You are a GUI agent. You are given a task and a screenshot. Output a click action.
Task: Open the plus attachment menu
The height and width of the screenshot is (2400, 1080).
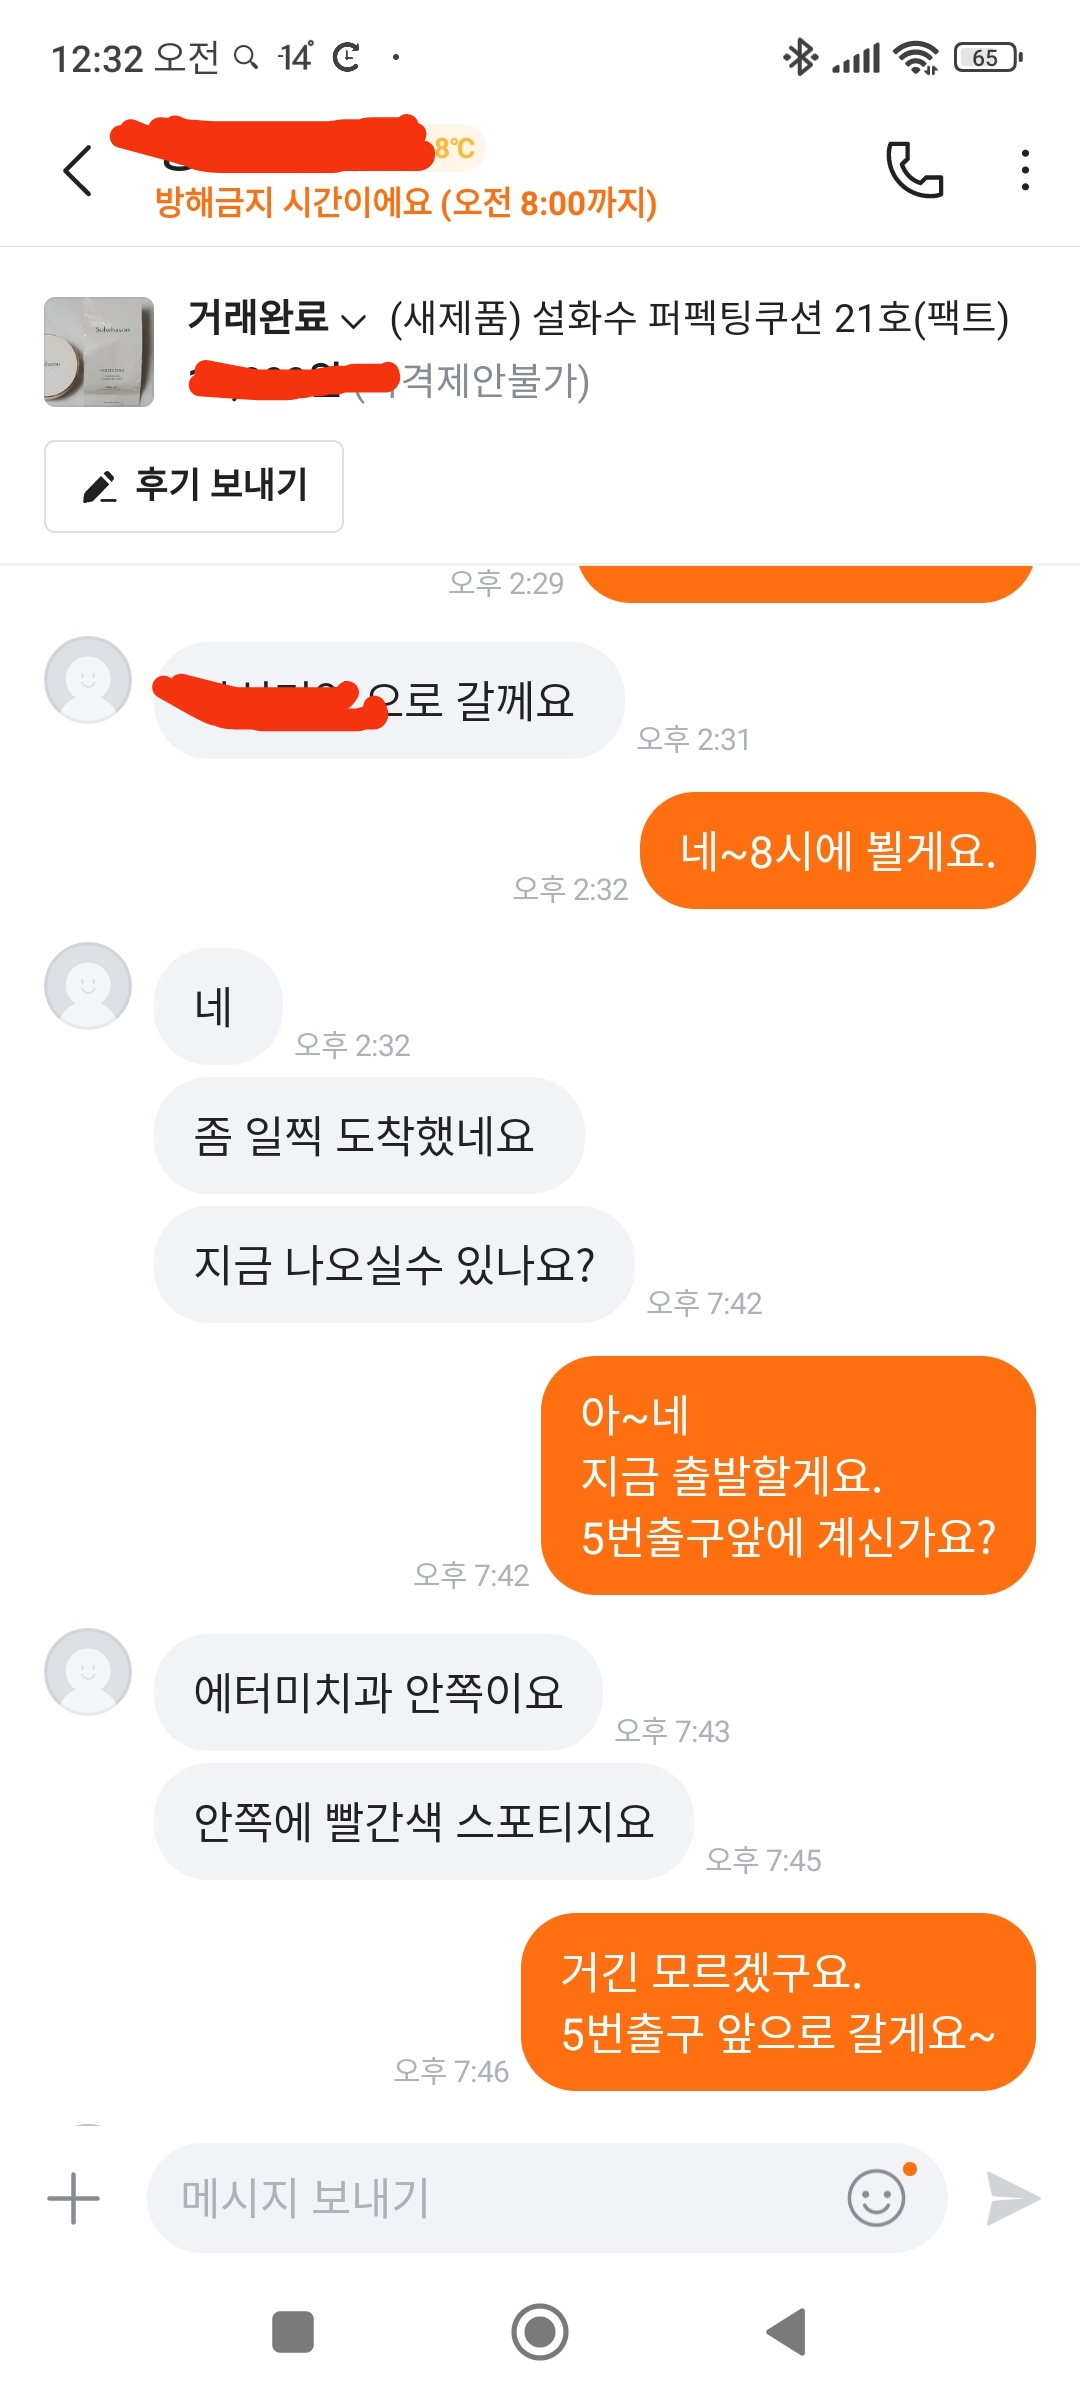coord(73,2198)
